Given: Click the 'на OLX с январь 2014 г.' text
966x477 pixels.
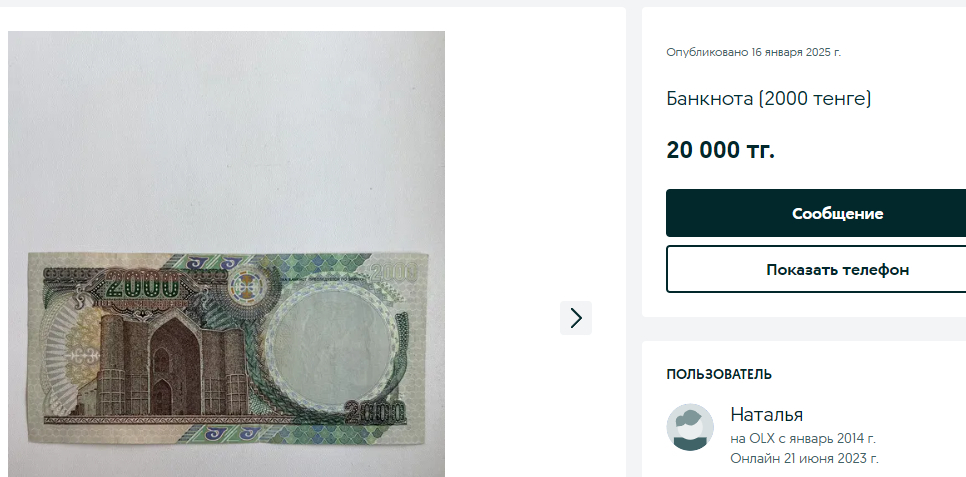Looking at the screenshot, I should click(803, 439).
